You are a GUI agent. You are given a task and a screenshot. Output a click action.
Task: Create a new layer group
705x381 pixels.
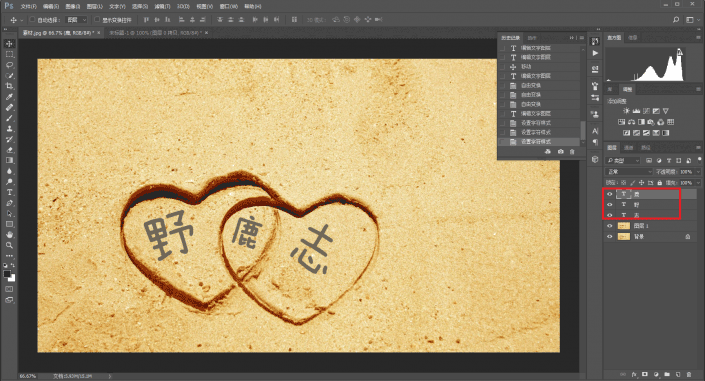(667, 374)
